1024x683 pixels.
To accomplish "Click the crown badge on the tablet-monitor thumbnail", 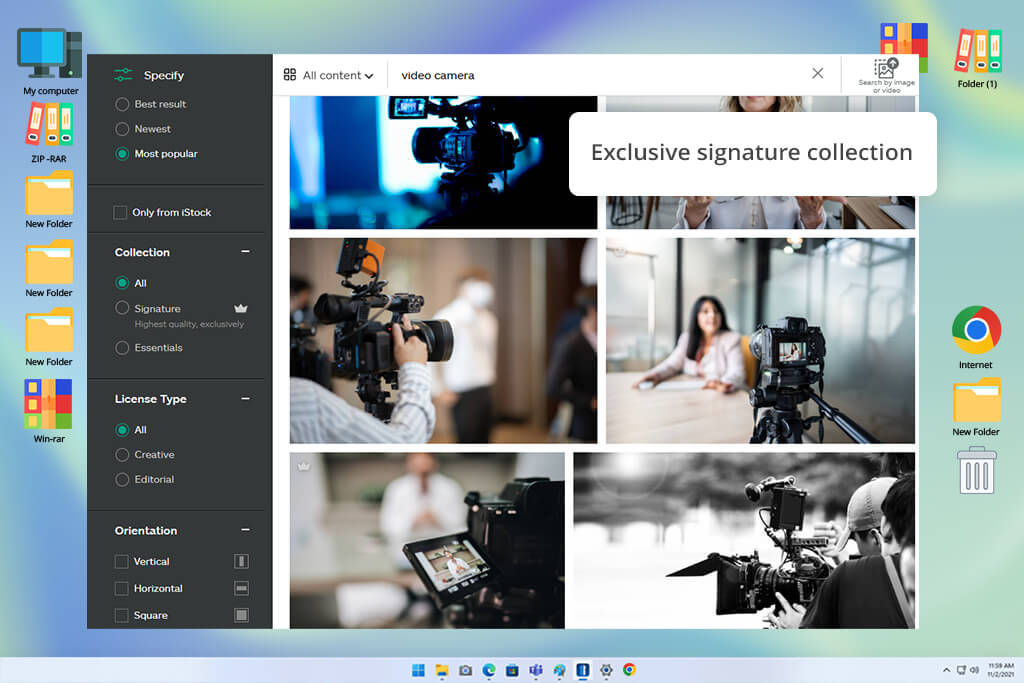I will (x=304, y=466).
